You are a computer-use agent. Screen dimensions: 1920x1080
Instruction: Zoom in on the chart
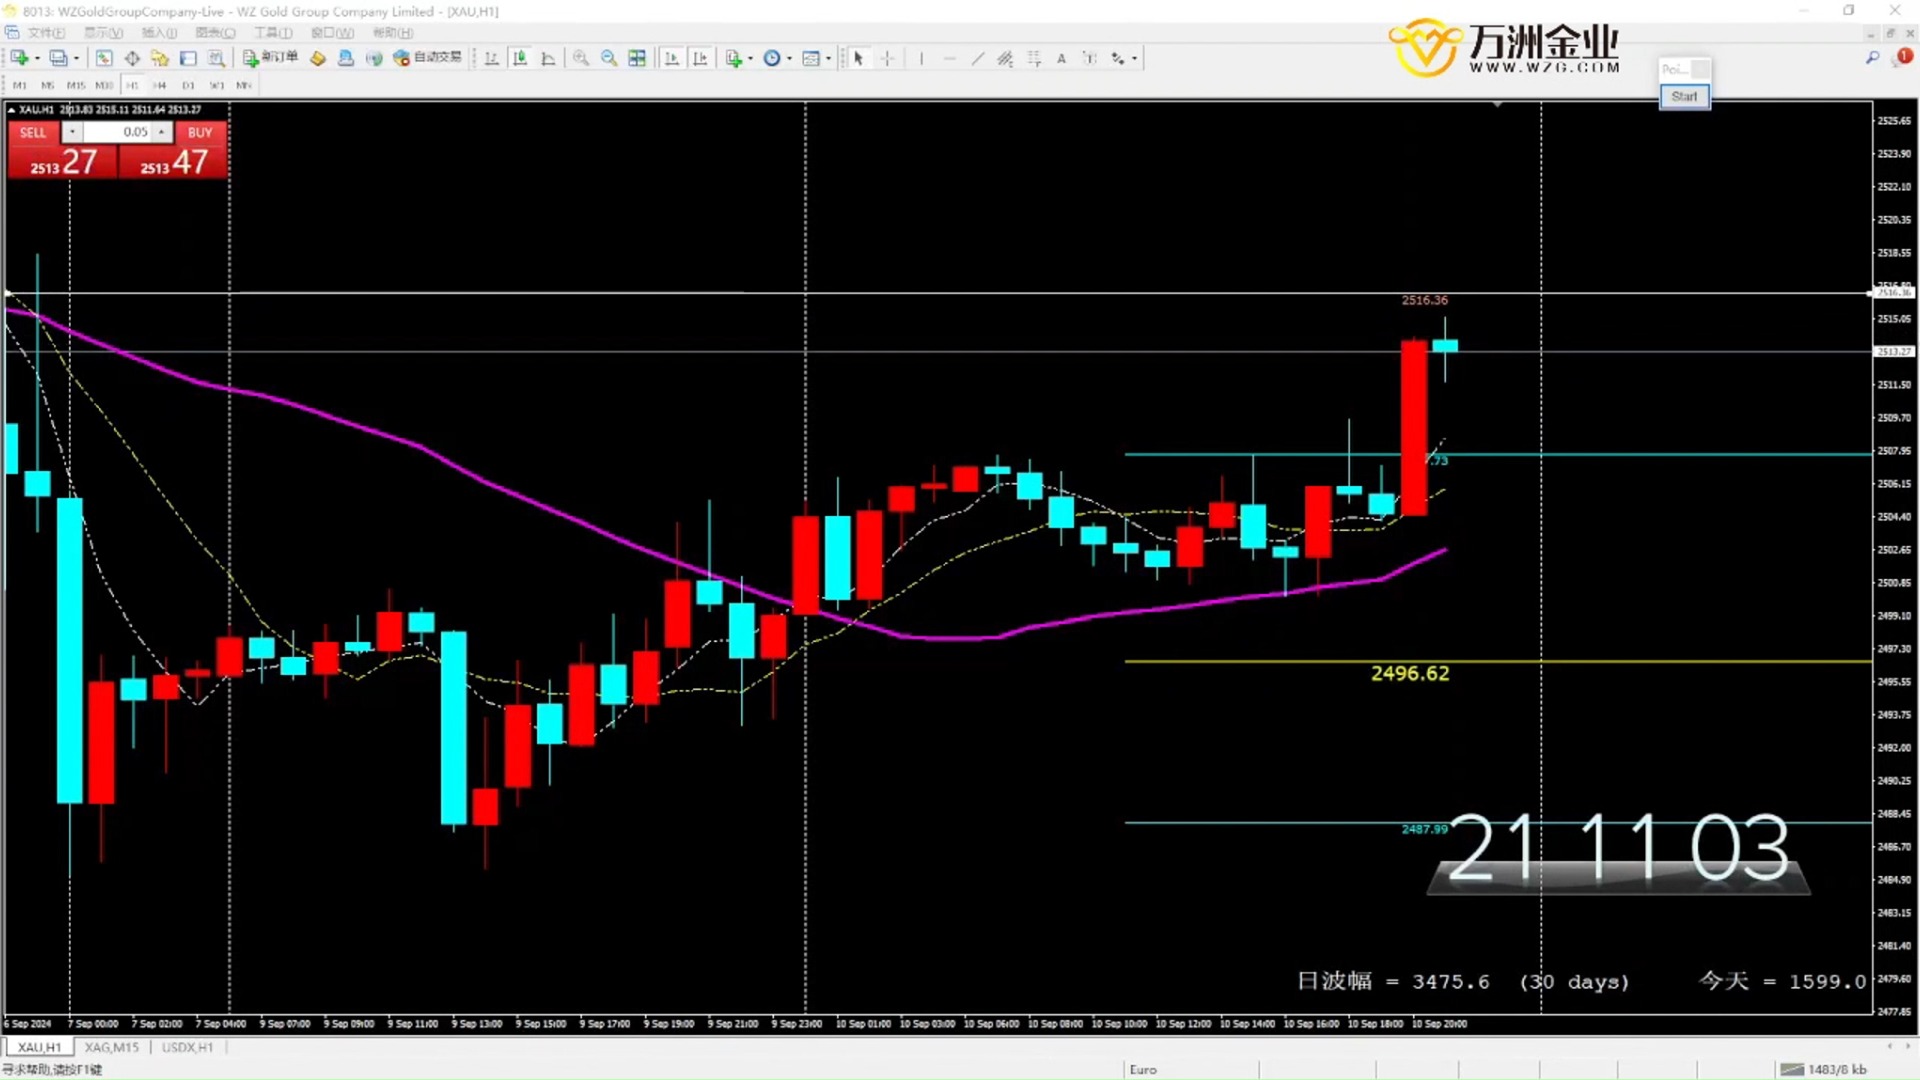click(581, 58)
